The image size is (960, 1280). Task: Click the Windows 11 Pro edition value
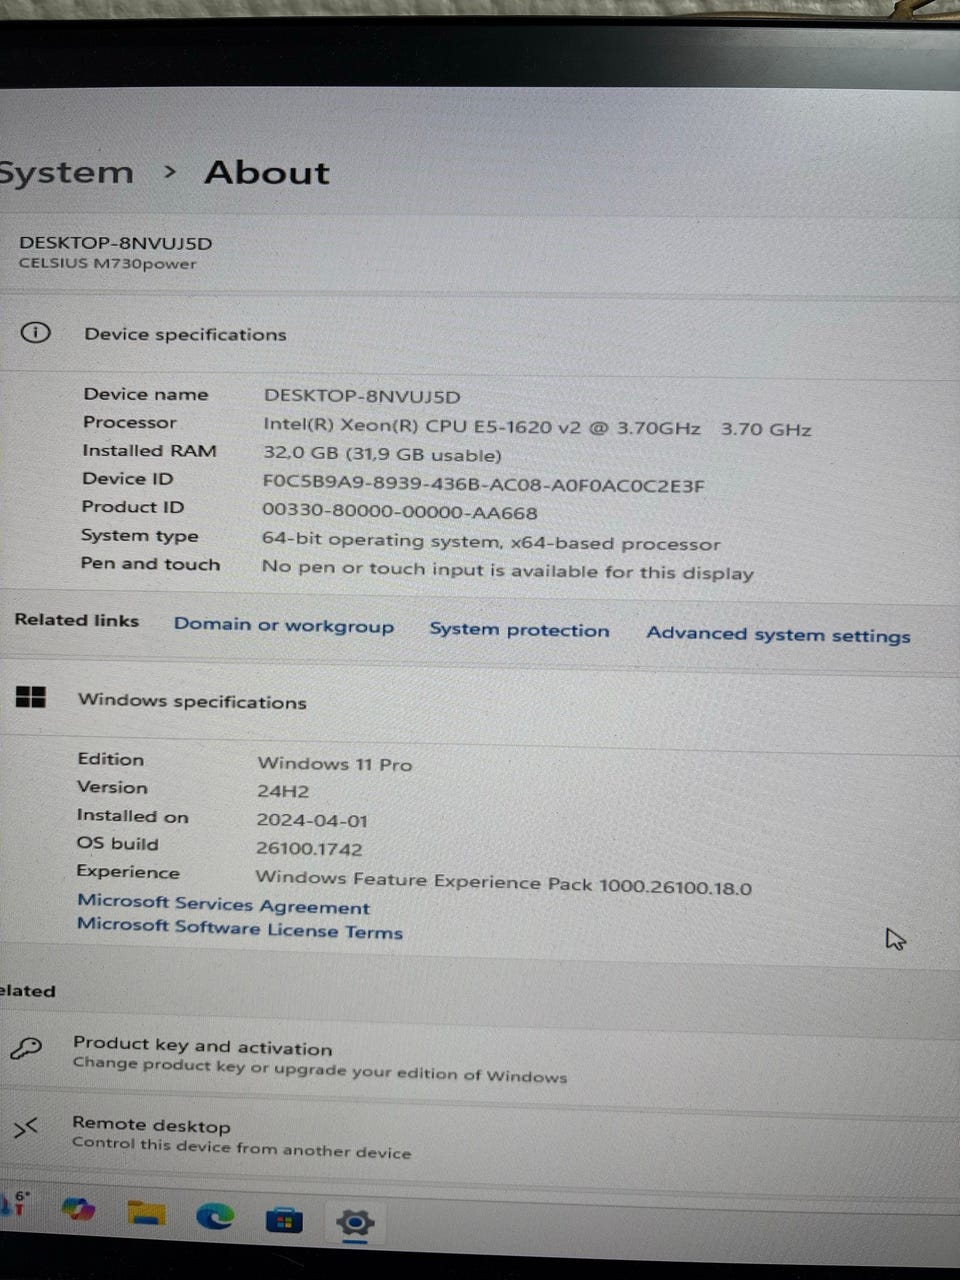point(335,764)
